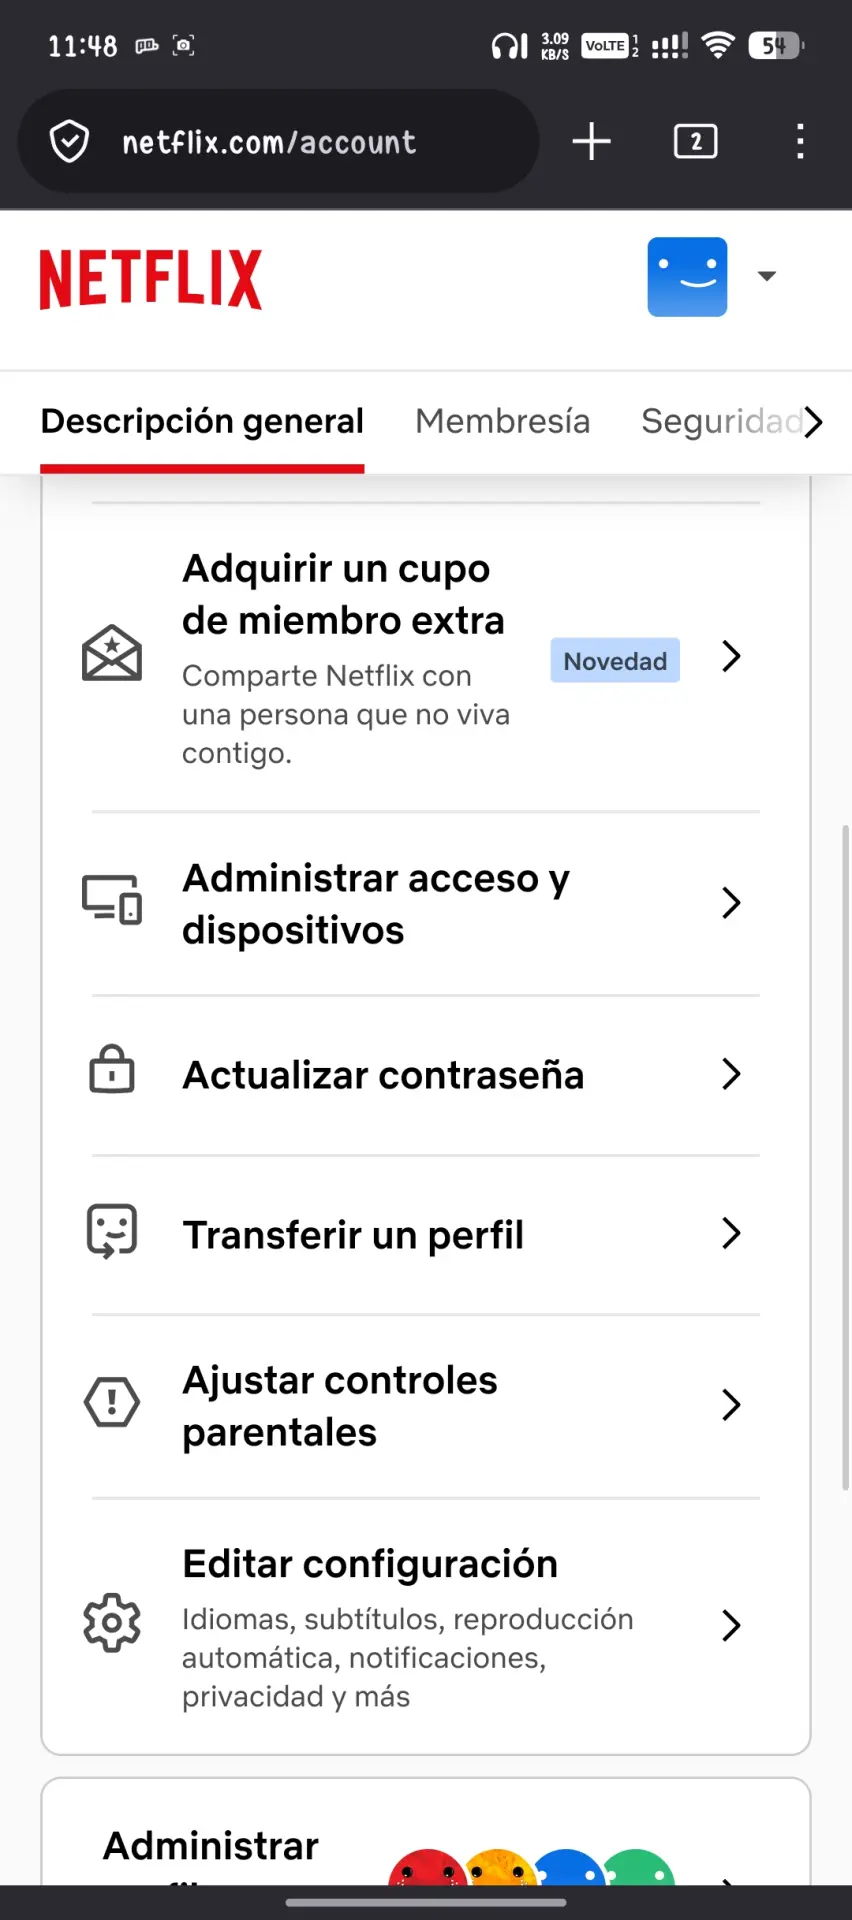The width and height of the screenshot is (852, 1920).
Task: Open Transferir un perfil
Action: [426, 1235]
